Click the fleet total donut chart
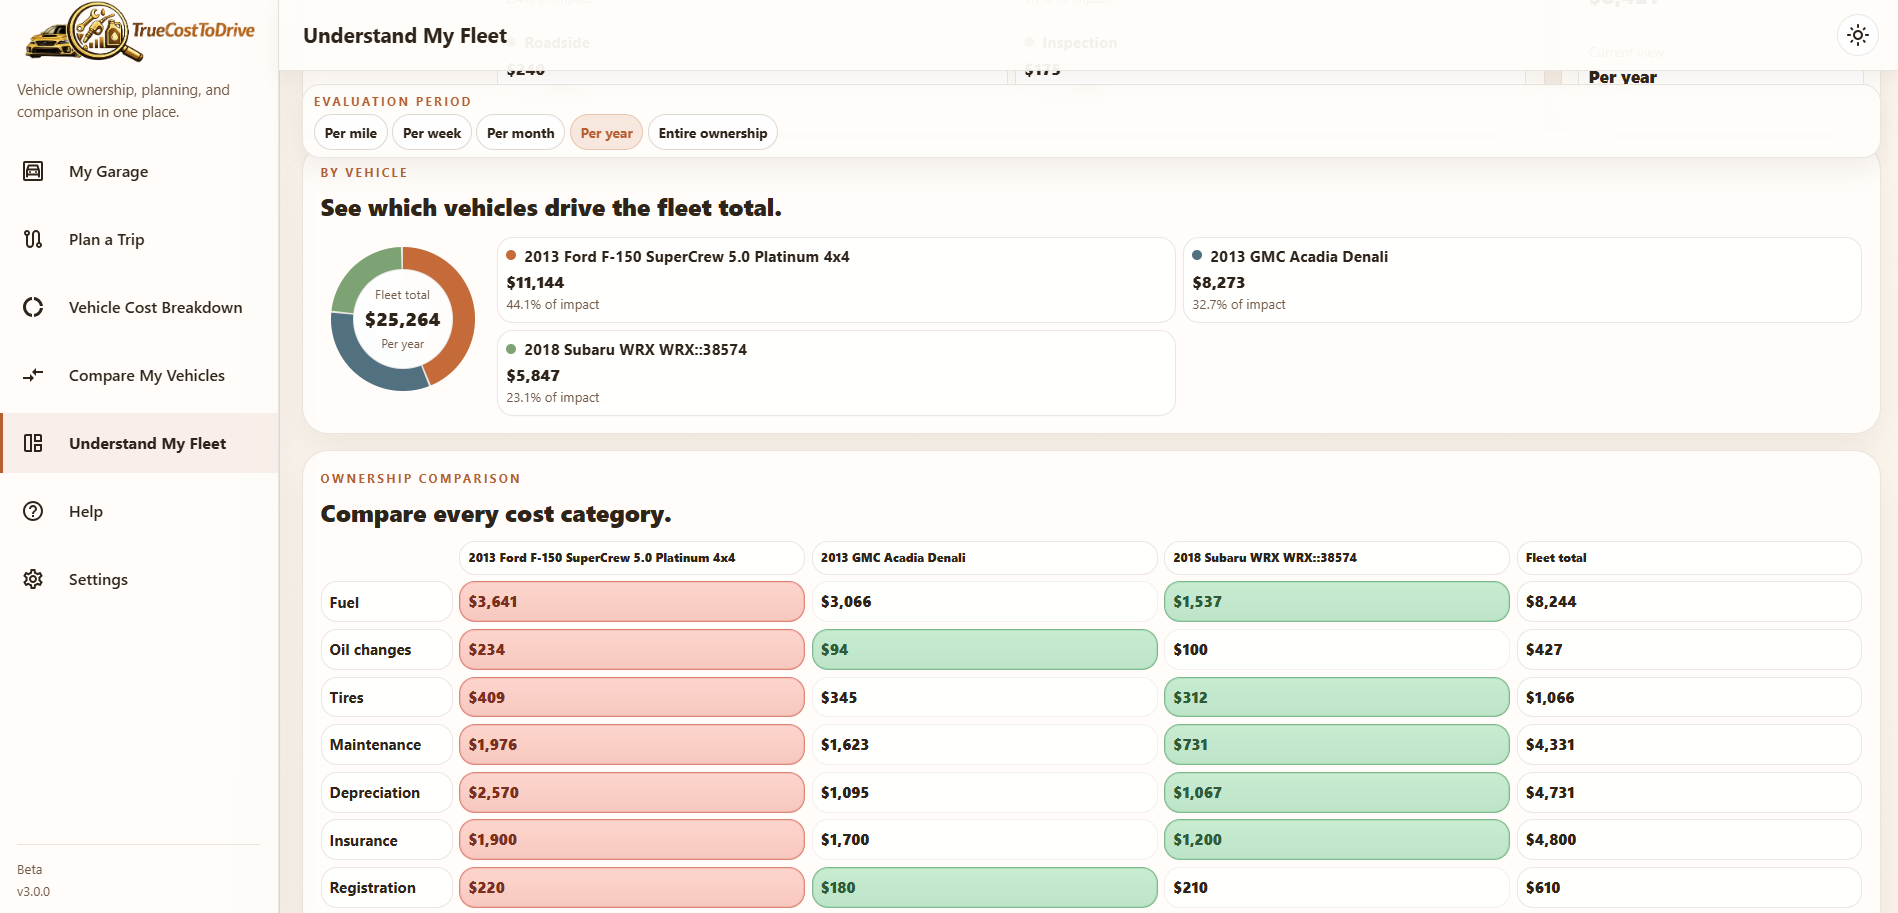The width and height of the screenshot is (1898, 913). [x=403, y=319]
